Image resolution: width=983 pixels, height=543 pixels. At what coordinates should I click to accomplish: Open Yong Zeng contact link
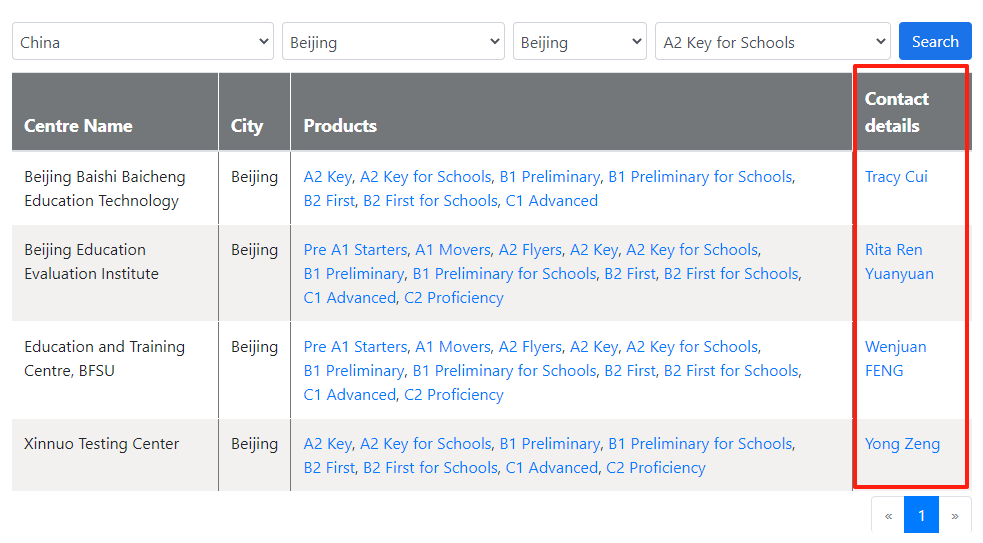point(902,444)
